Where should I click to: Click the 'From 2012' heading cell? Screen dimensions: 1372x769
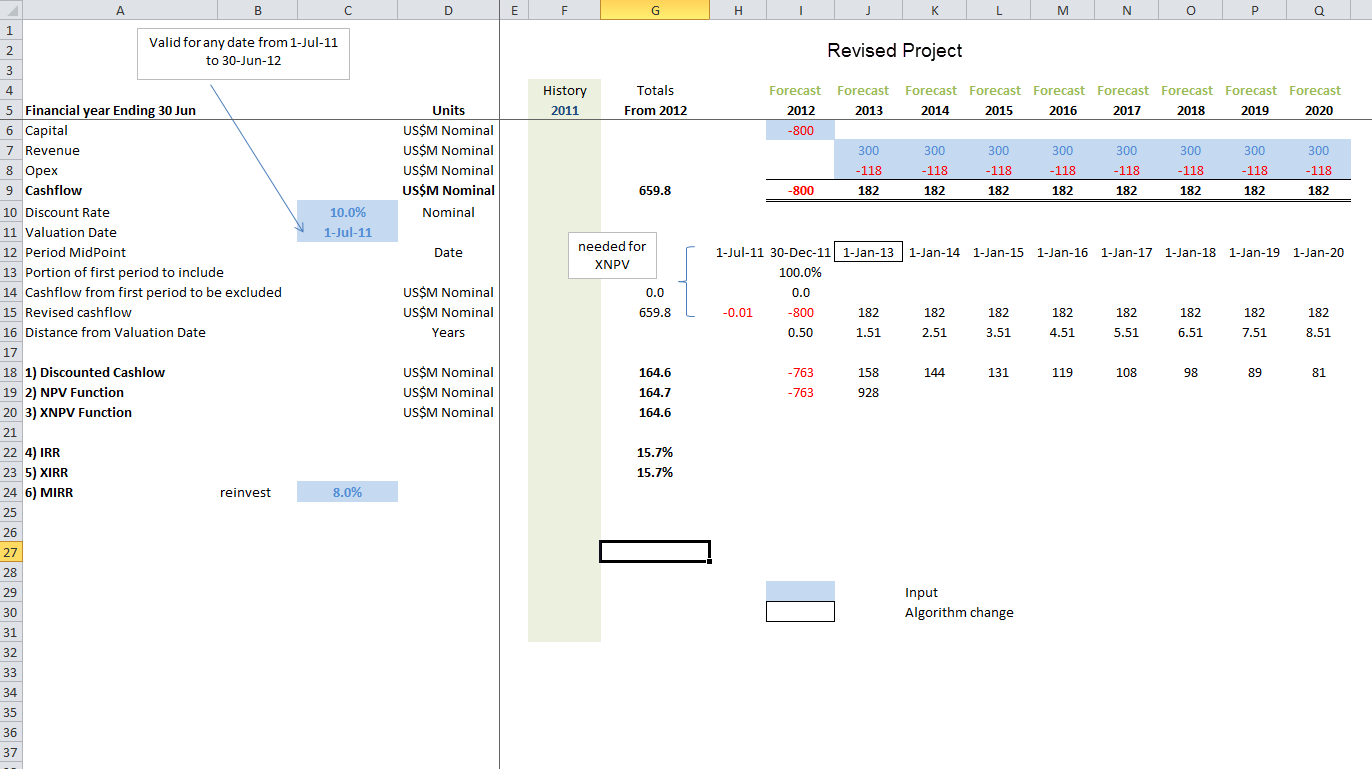tap(655, 110)
